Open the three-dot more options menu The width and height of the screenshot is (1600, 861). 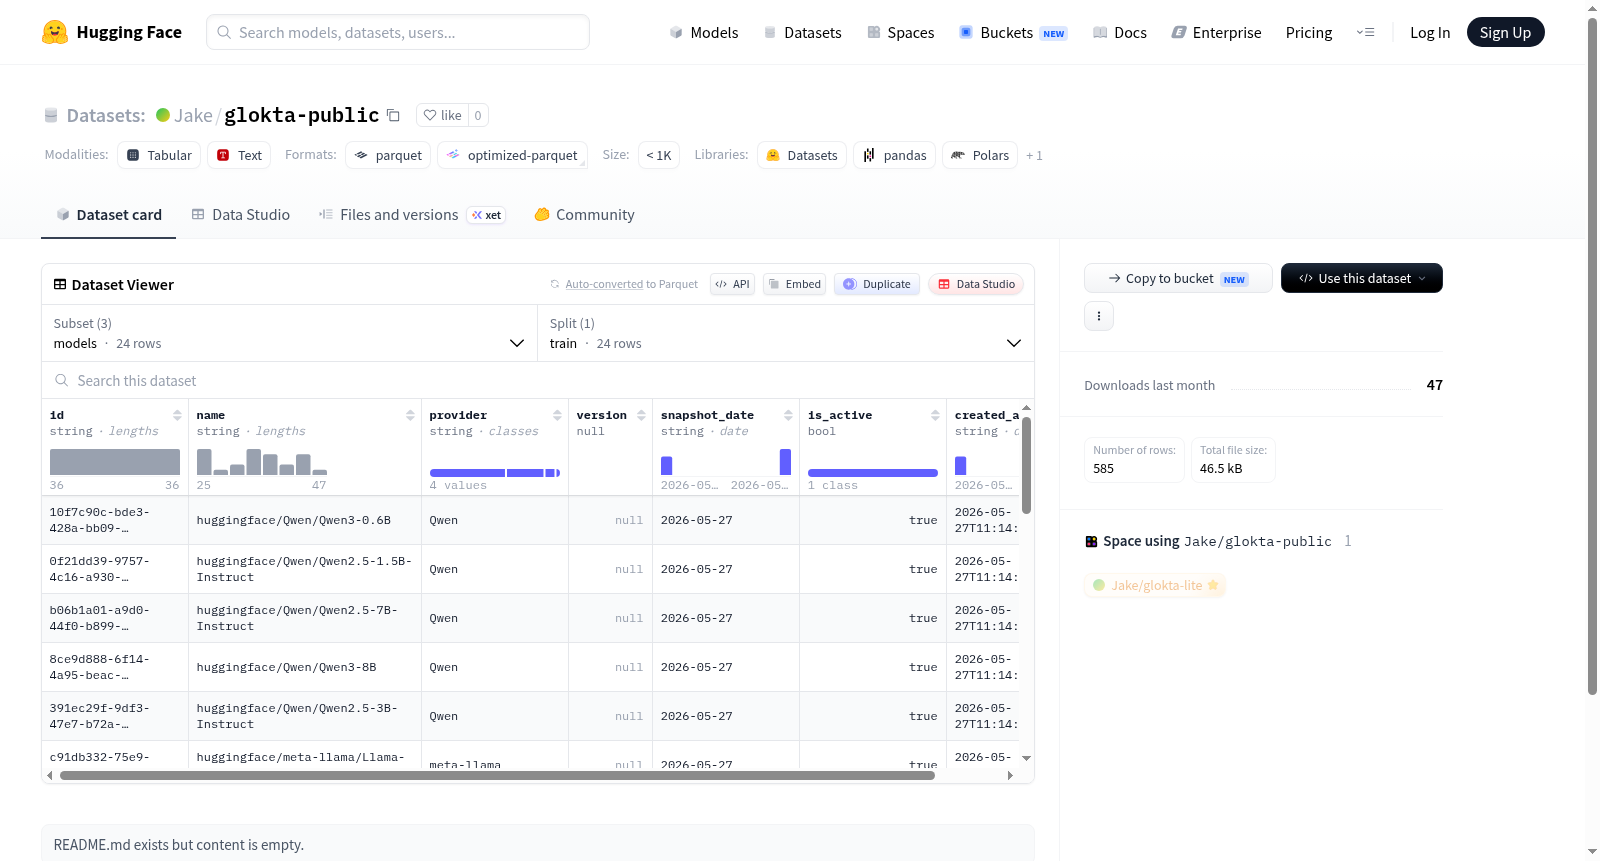click(x=1099, y=316)
